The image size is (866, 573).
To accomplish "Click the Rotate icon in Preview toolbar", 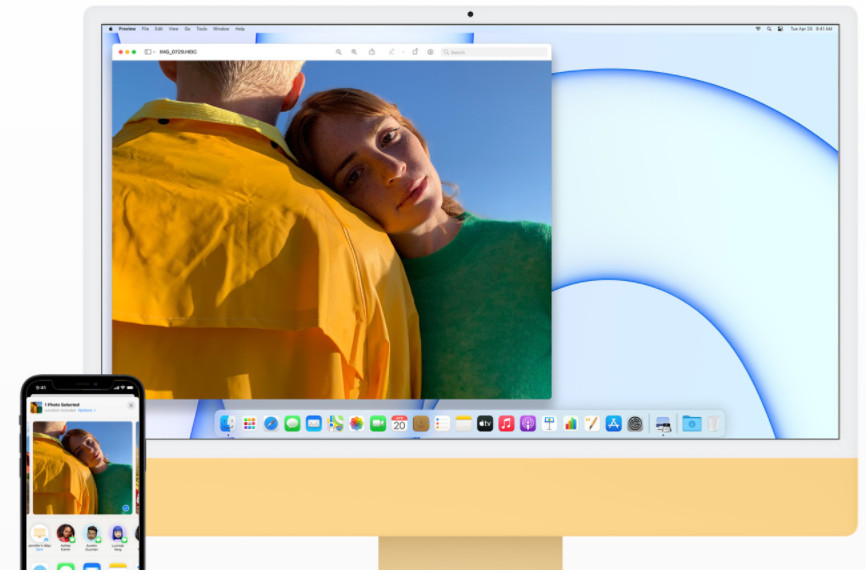I will coord(415,52).
